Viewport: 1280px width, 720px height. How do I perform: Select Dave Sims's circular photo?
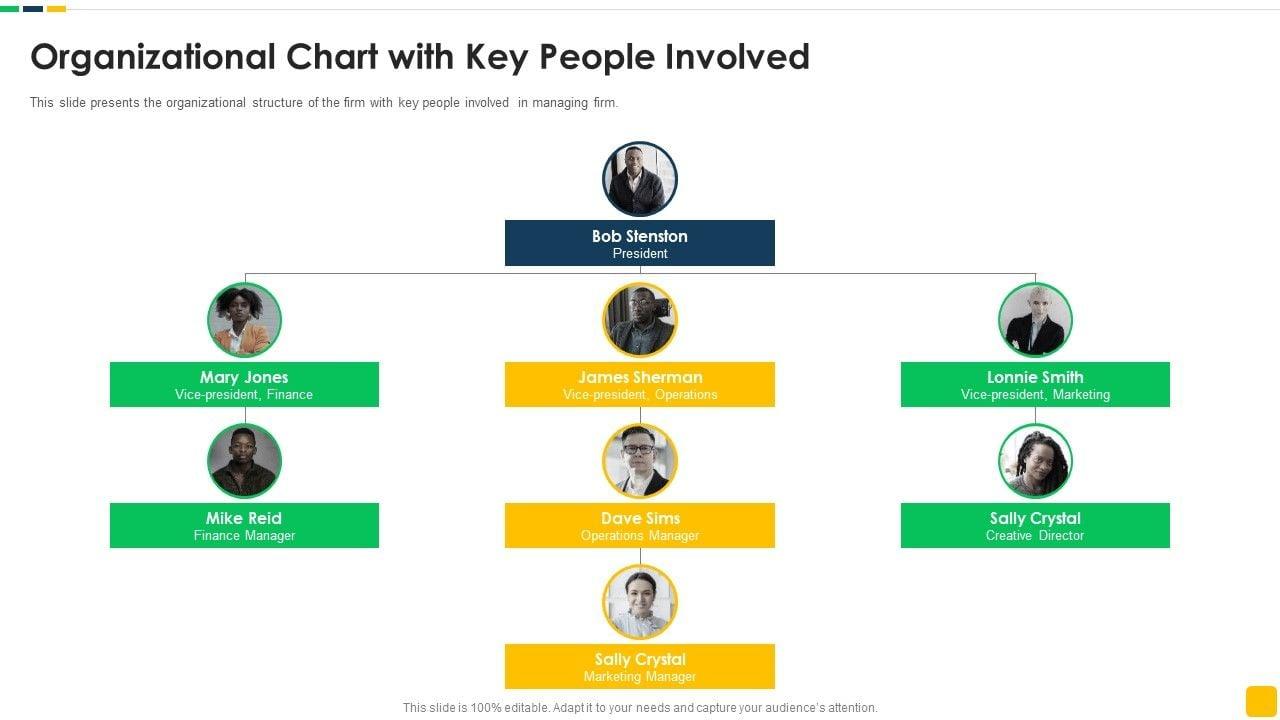pyautogui.click(x=640, y=461)
